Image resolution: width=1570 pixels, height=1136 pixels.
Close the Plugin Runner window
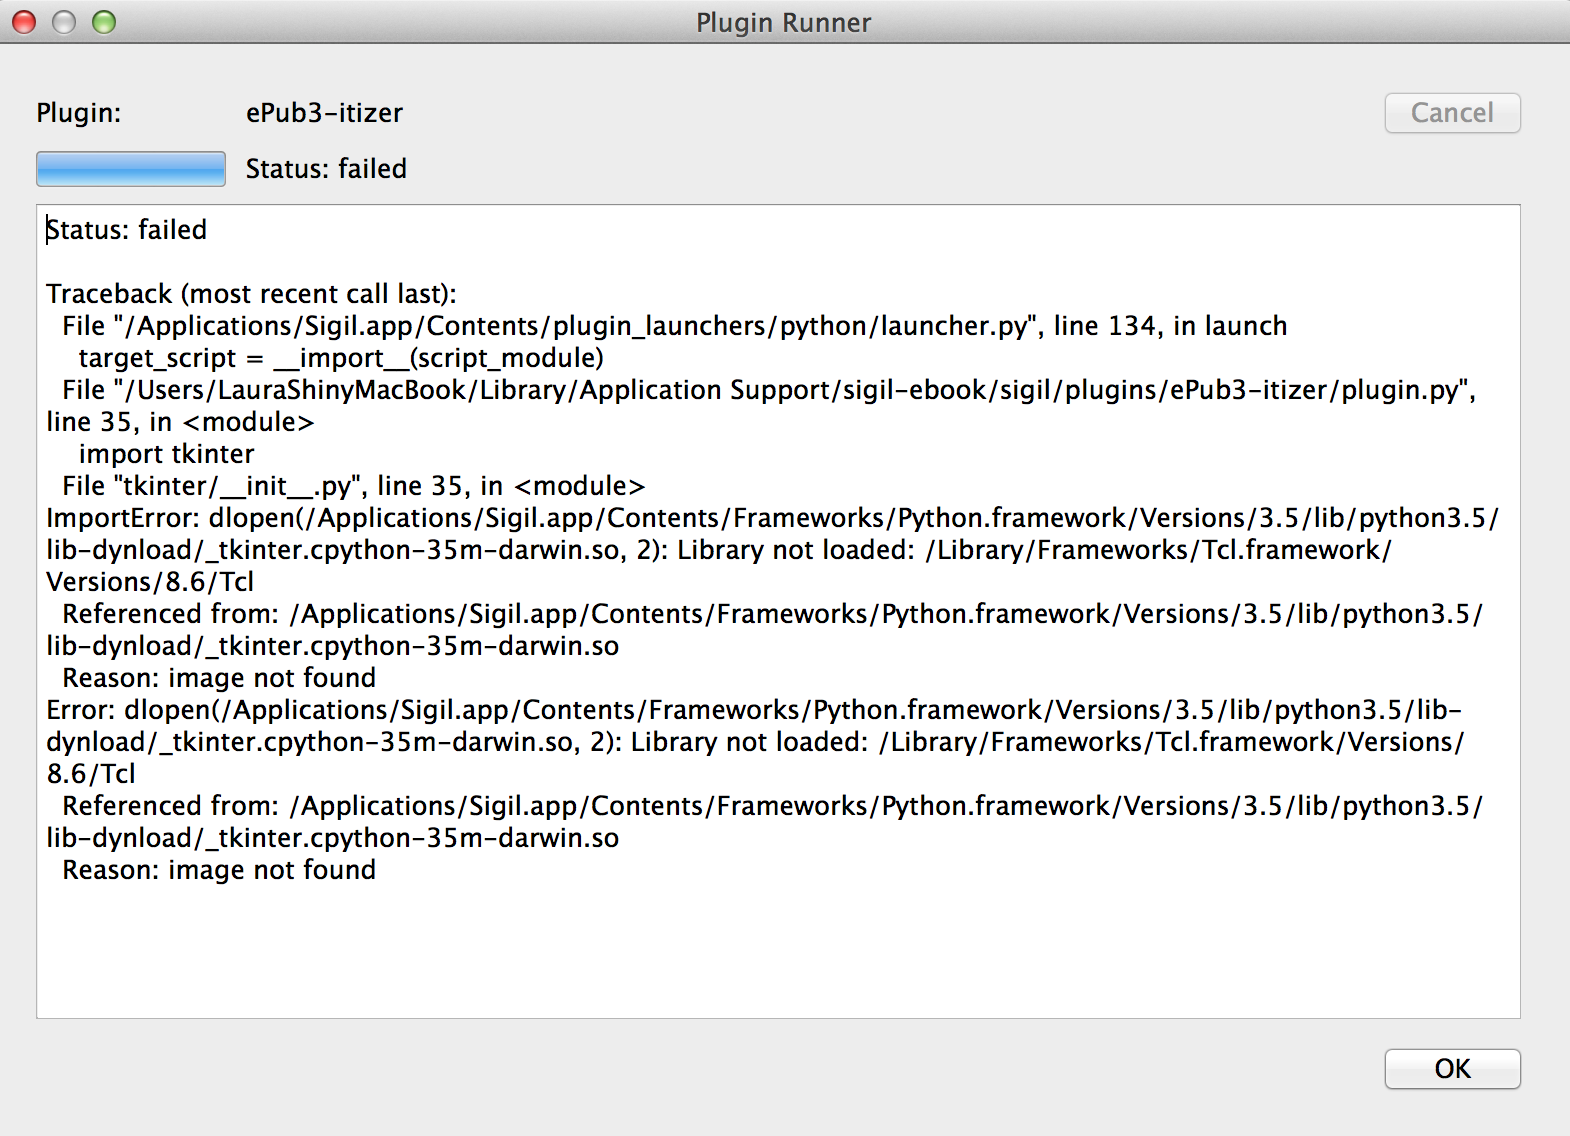pyautogui.click(x=24, y=22)
